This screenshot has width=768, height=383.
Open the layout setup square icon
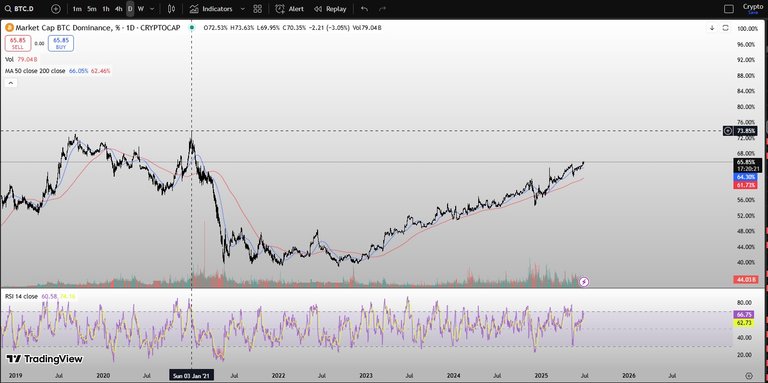[x=729, y=9]
